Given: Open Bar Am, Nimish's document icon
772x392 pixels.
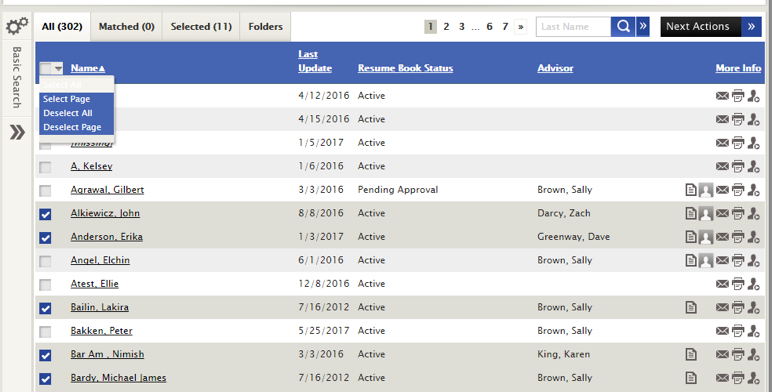Looking at the screenshot, I should point(691,354).
